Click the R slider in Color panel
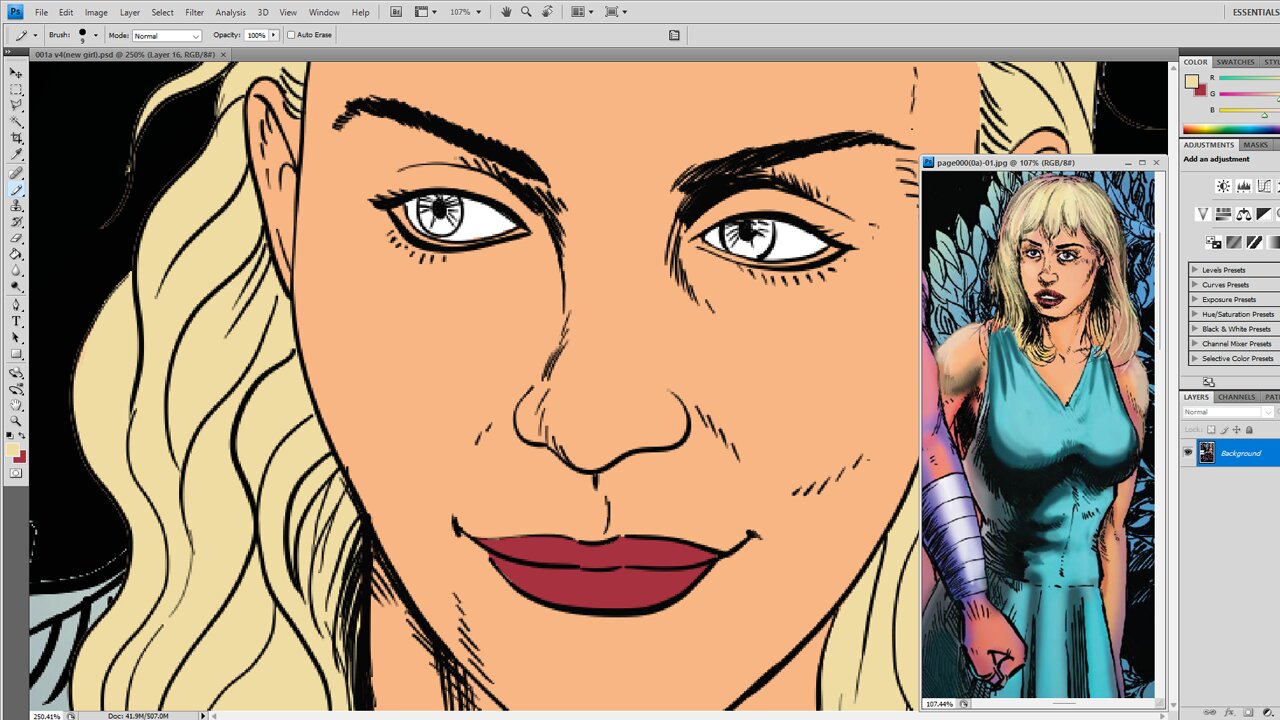 click(x=1248, y=78)
